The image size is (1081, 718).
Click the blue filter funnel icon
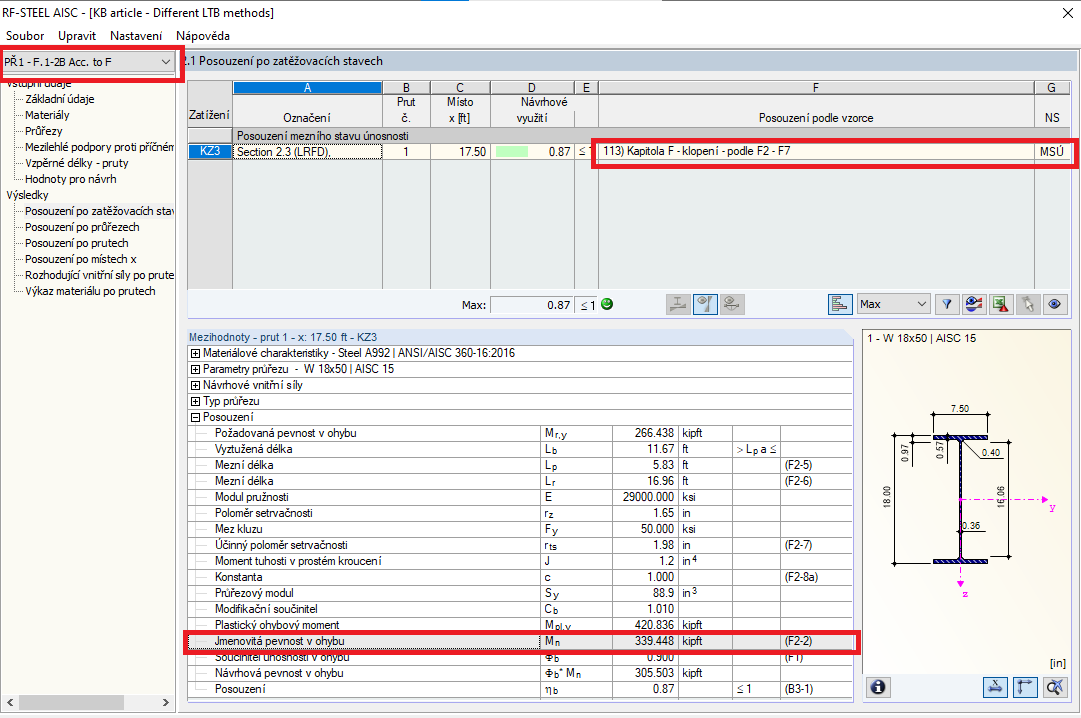coord(947,304)
